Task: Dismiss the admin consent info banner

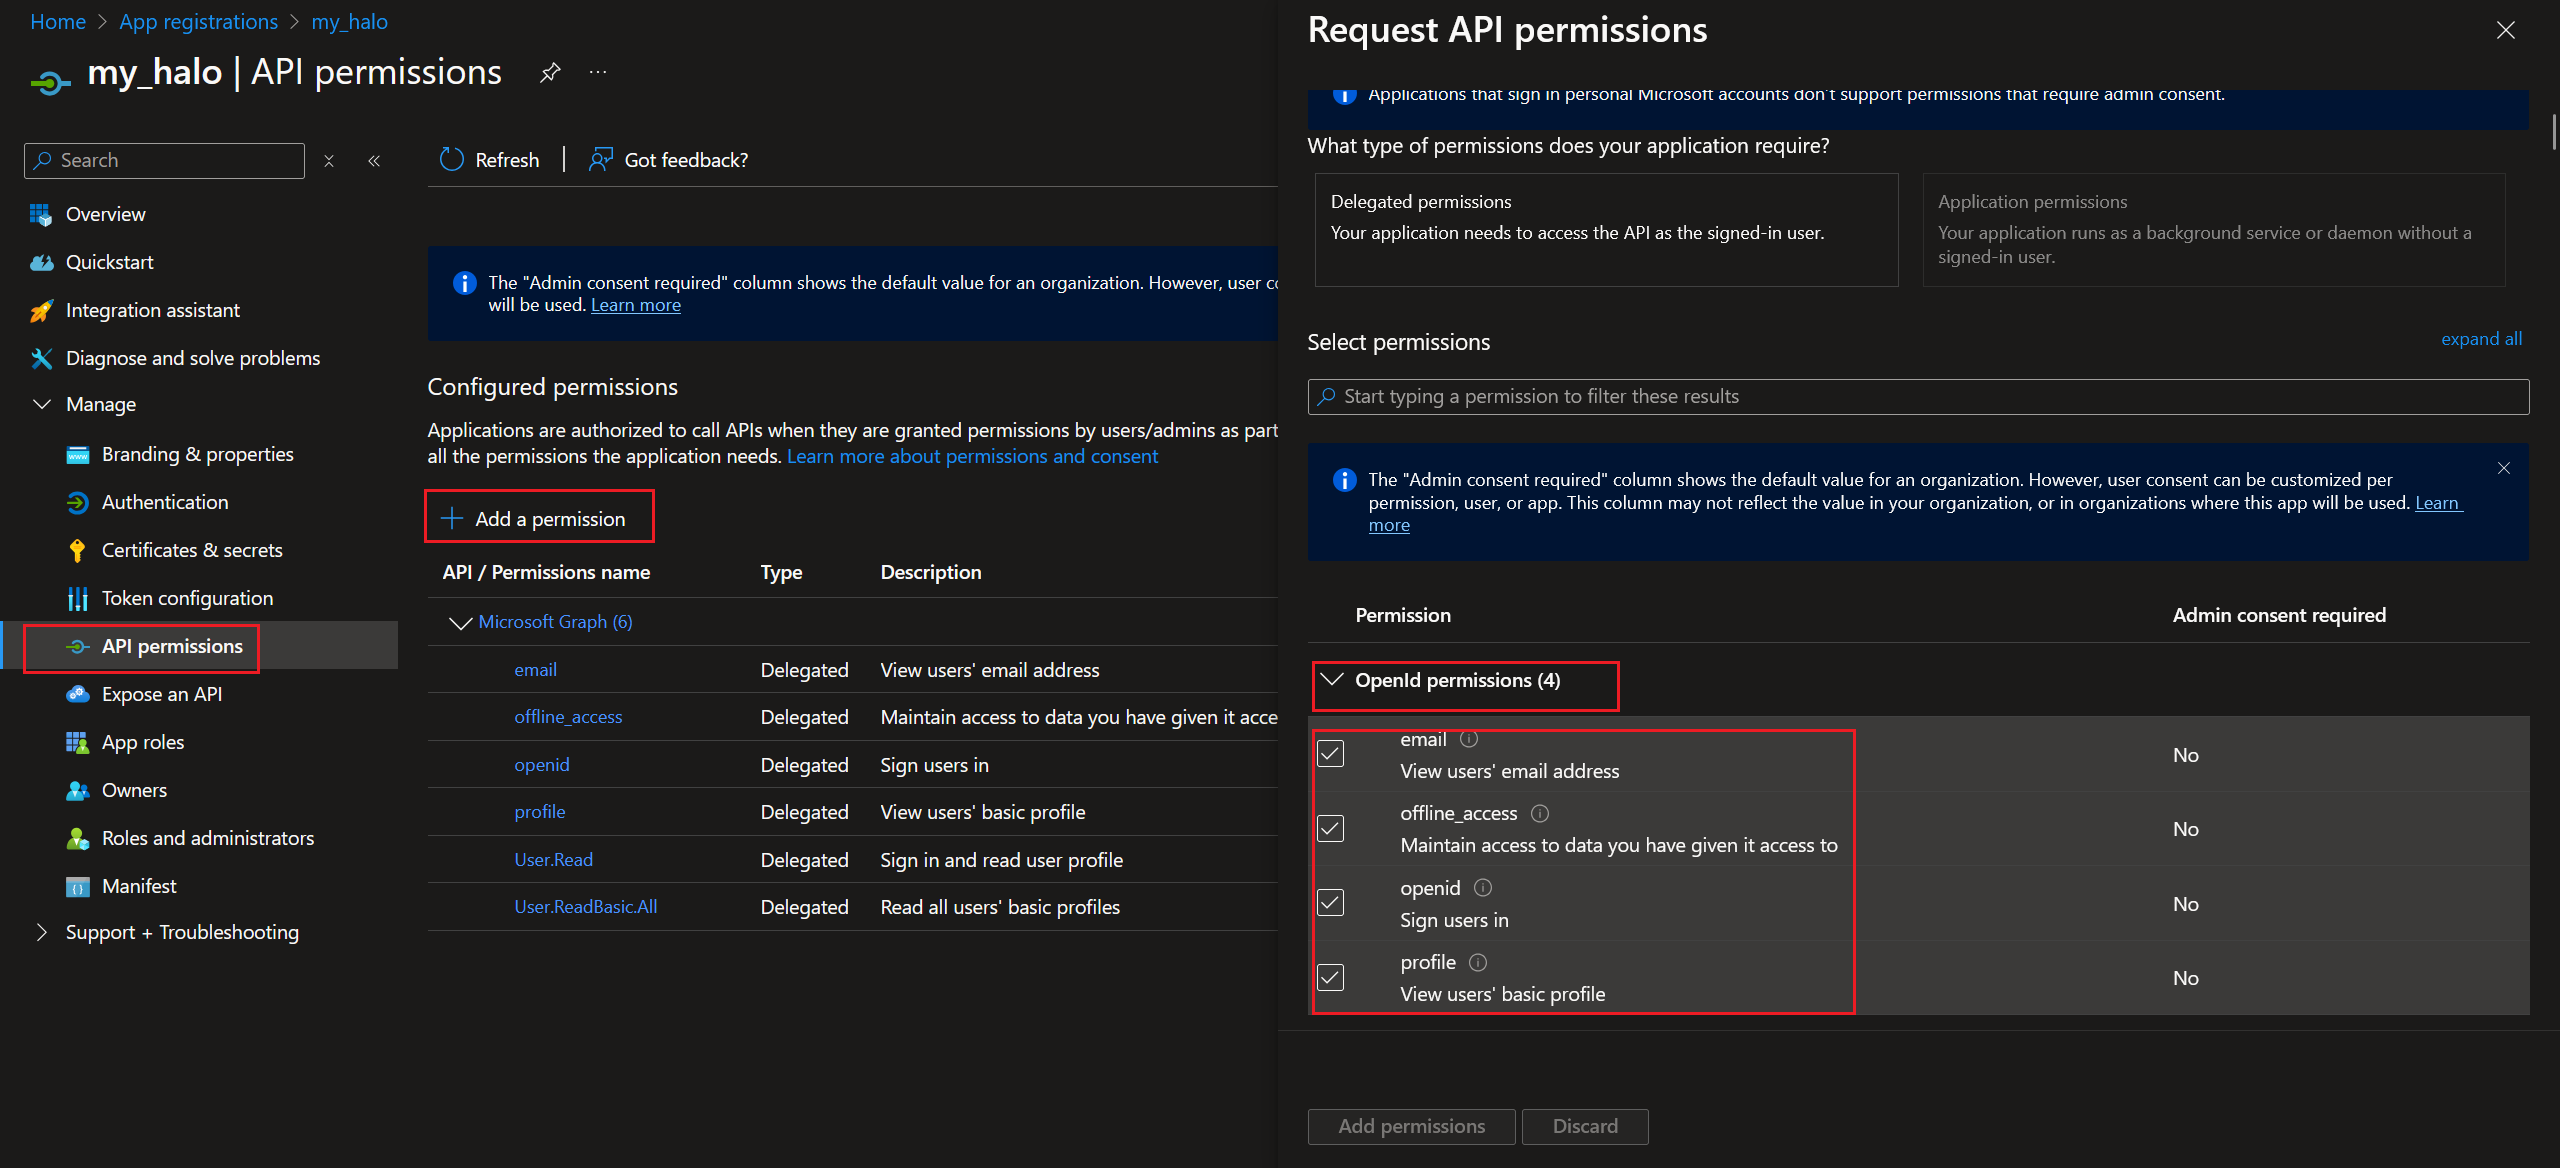Action: 2504,468
